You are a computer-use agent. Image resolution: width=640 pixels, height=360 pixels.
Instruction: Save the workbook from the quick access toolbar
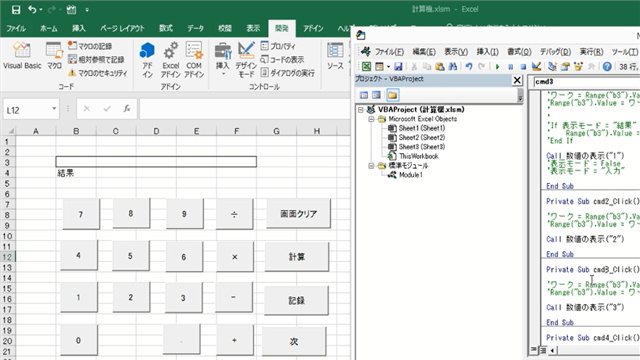(16, 9)
